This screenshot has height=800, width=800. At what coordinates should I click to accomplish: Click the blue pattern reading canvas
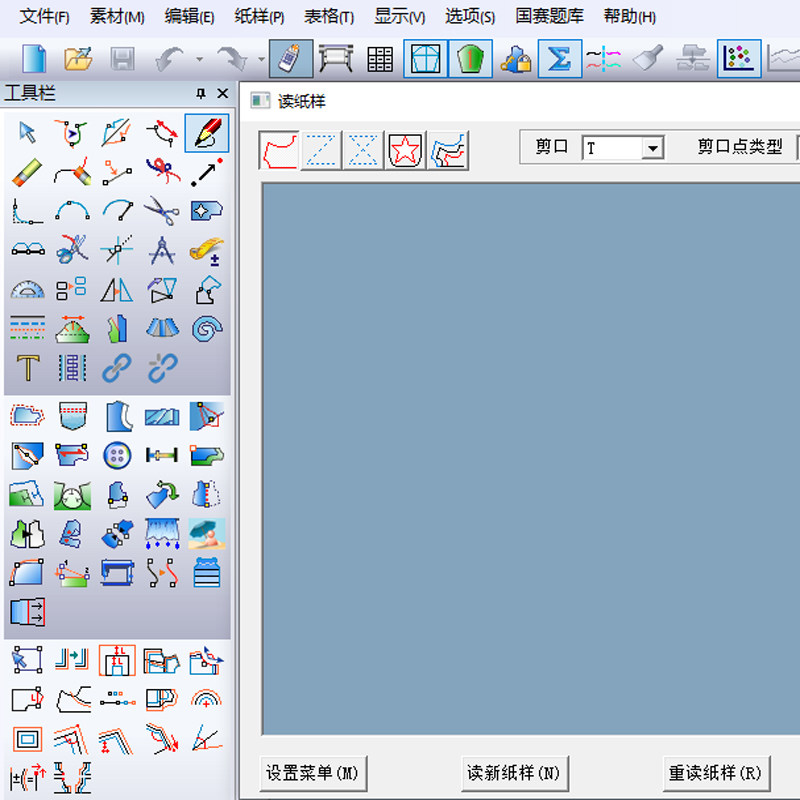531,458
